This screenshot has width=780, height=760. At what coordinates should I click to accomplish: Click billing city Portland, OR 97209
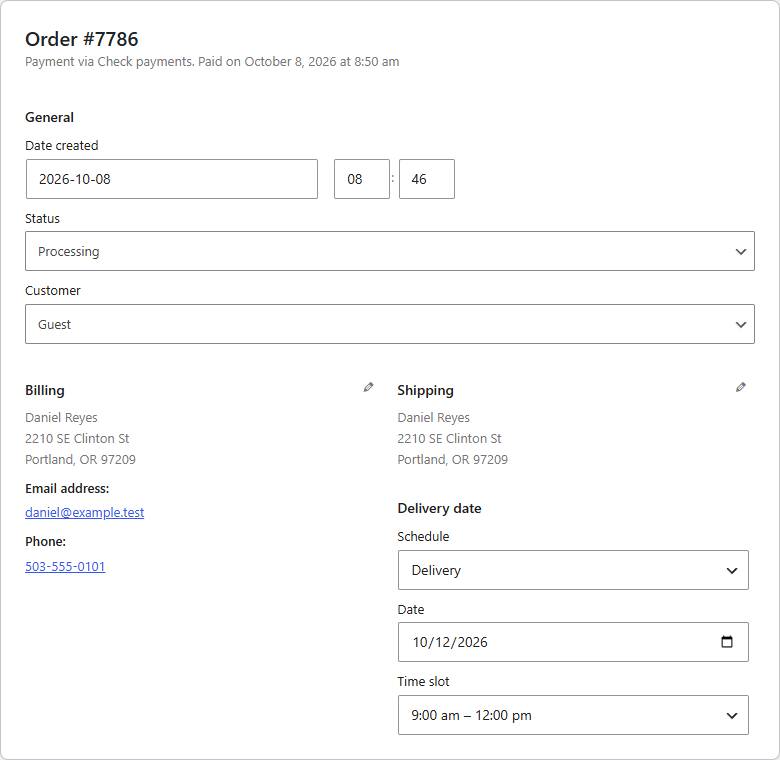(x=81, y=460)
